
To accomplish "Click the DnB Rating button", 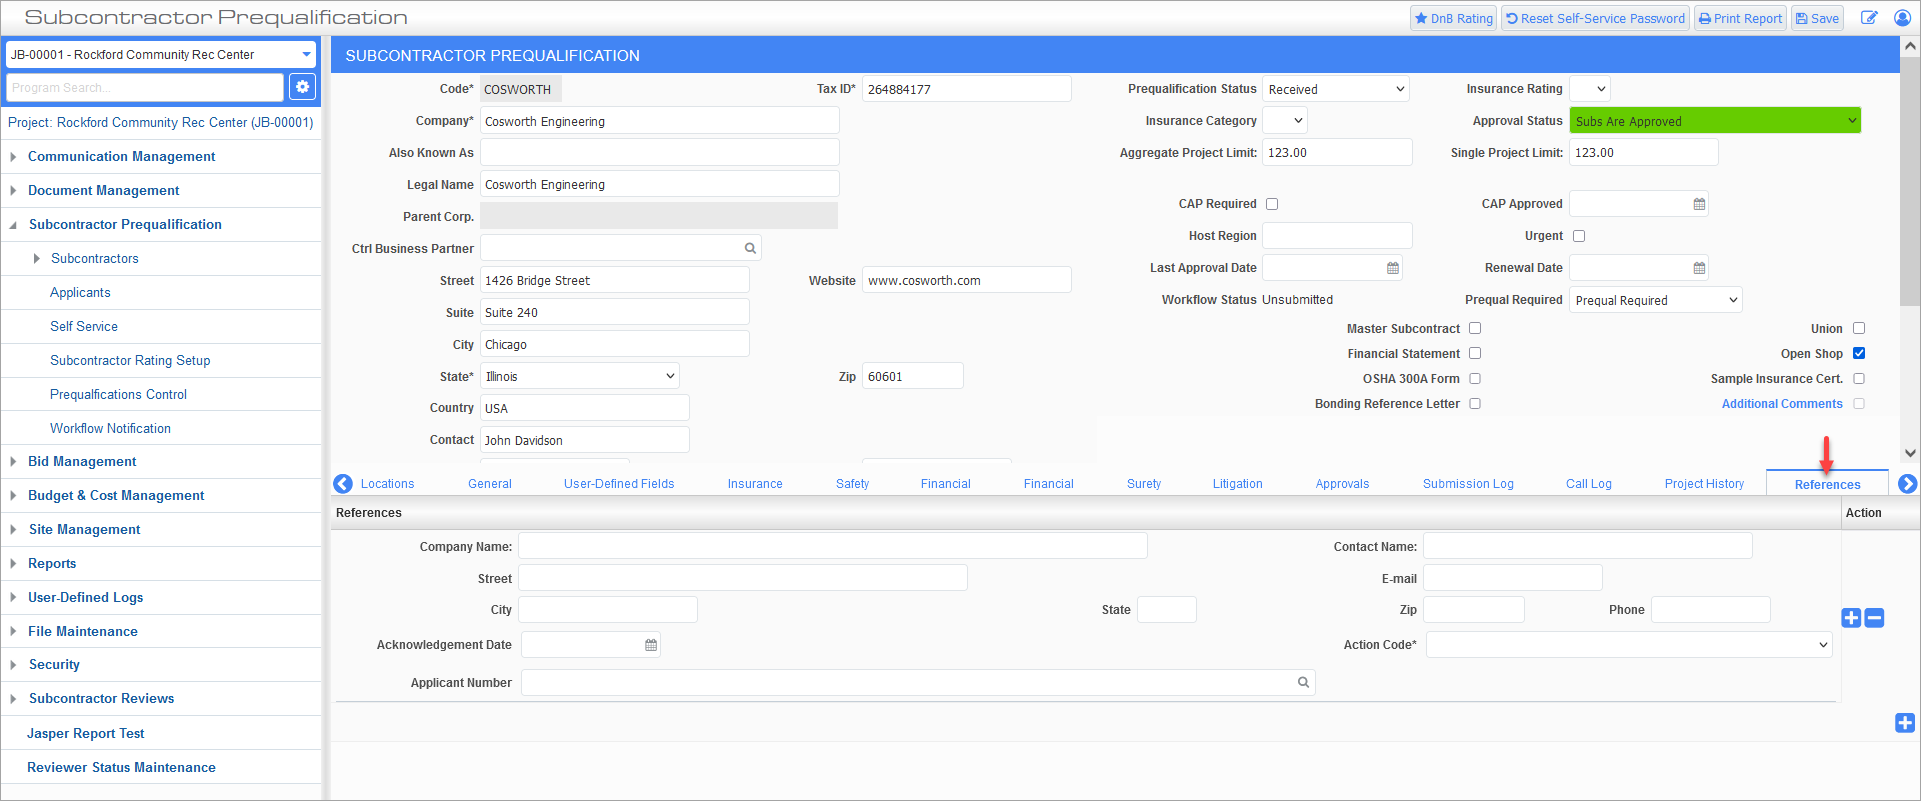I will (x=1453, y=18).
